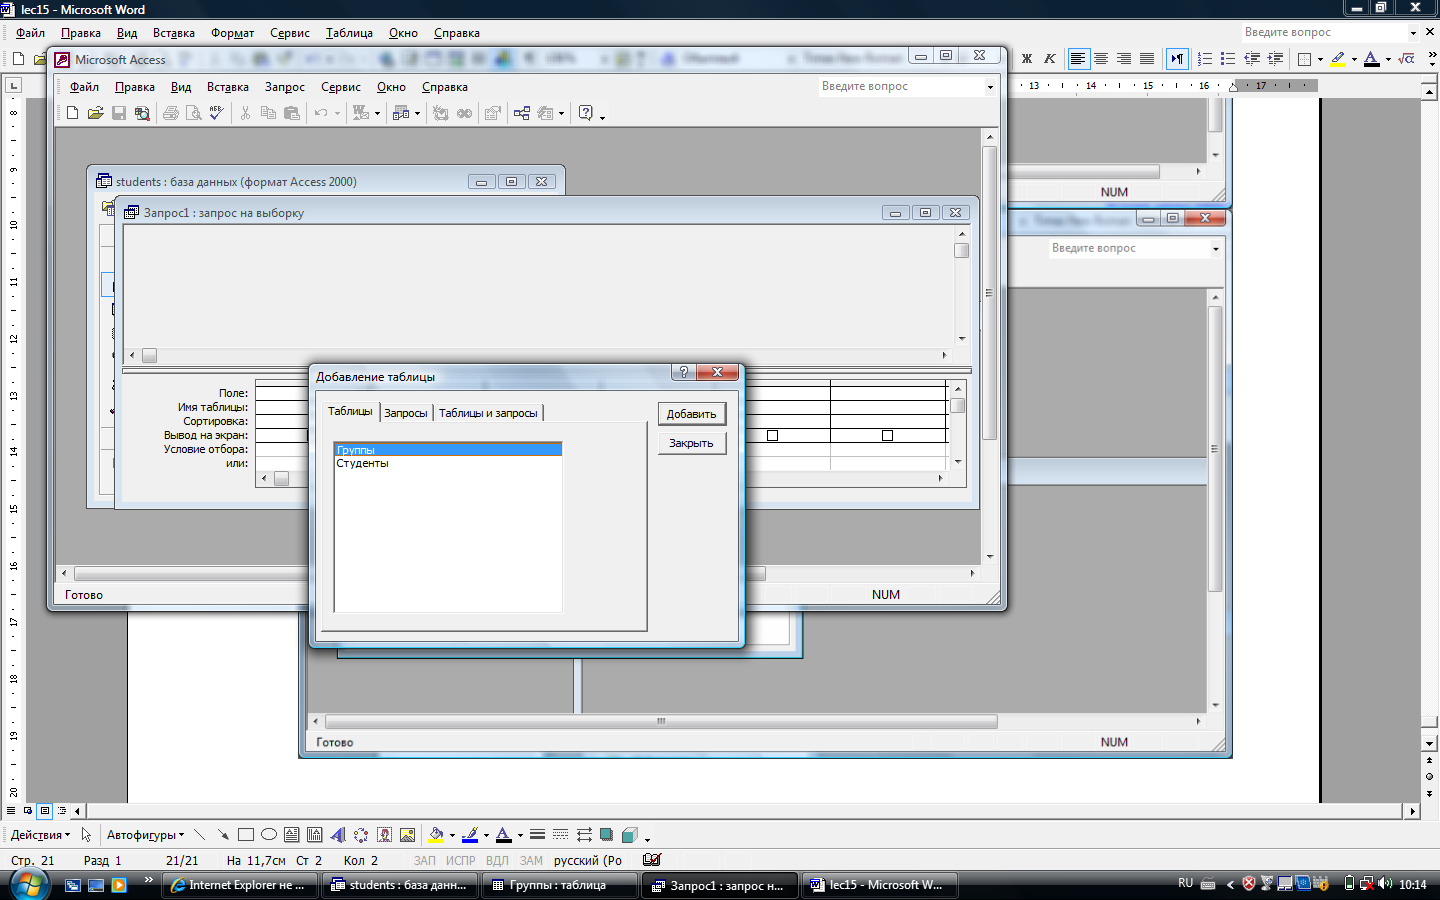Create a new object in Access toolbar

[73, 113]
